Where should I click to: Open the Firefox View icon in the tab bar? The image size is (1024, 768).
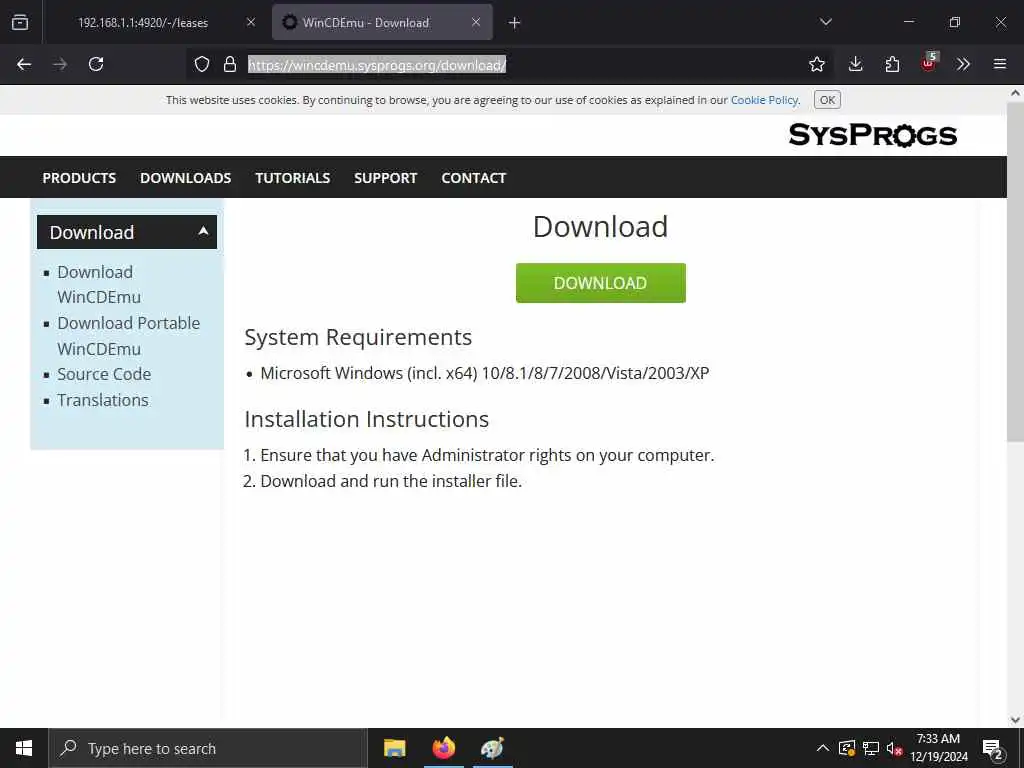20,22
